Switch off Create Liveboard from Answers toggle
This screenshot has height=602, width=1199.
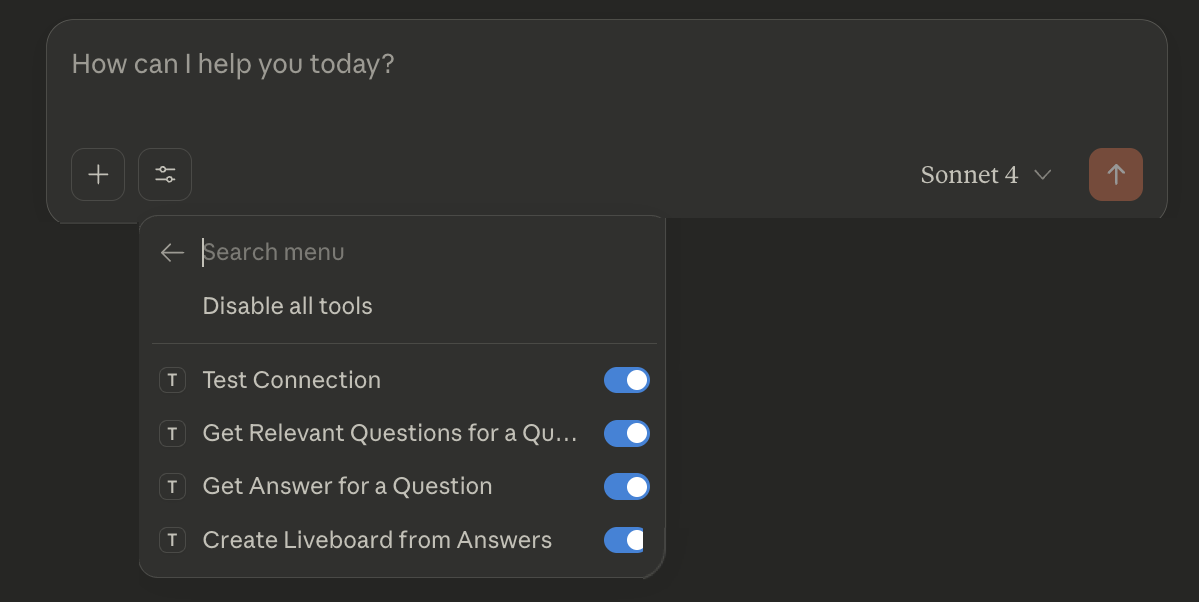[x=624, y=540]
